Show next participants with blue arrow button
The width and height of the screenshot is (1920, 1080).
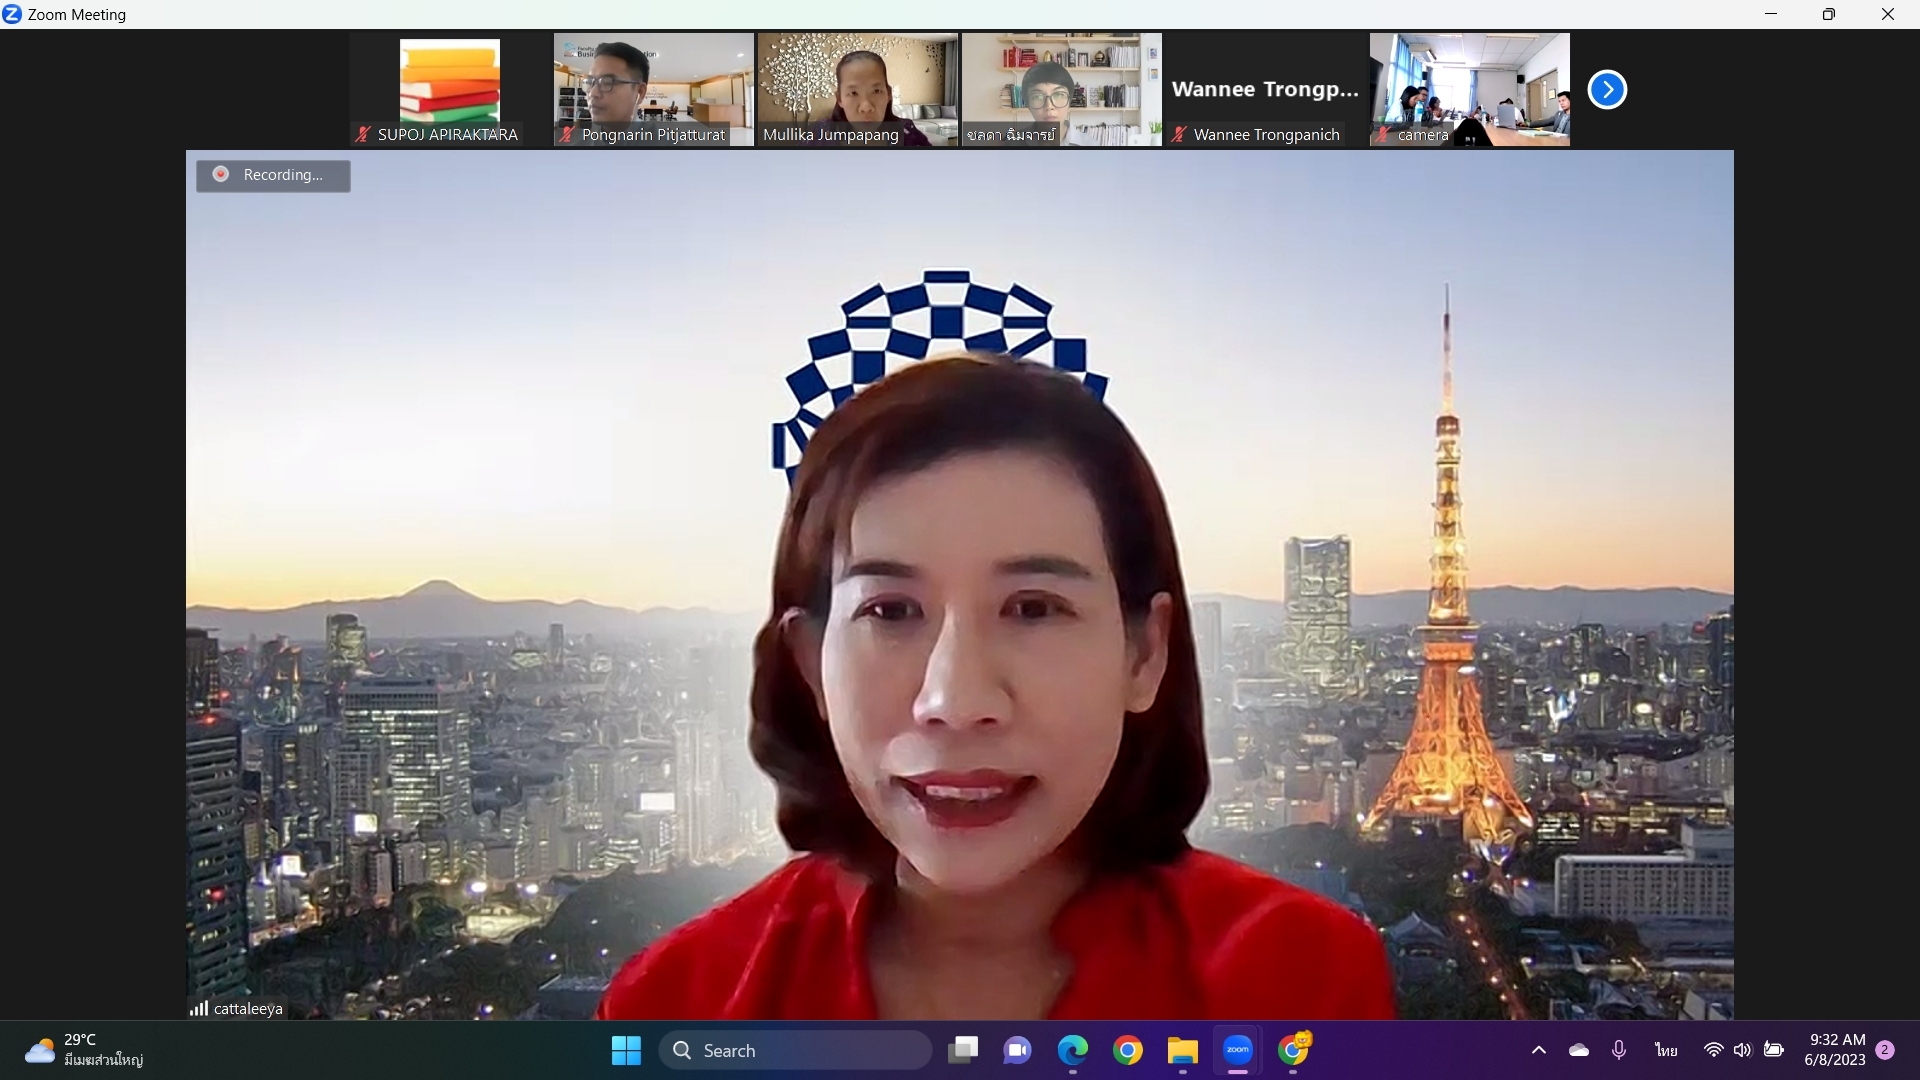pyautogui.click(x=1607, y=90)
